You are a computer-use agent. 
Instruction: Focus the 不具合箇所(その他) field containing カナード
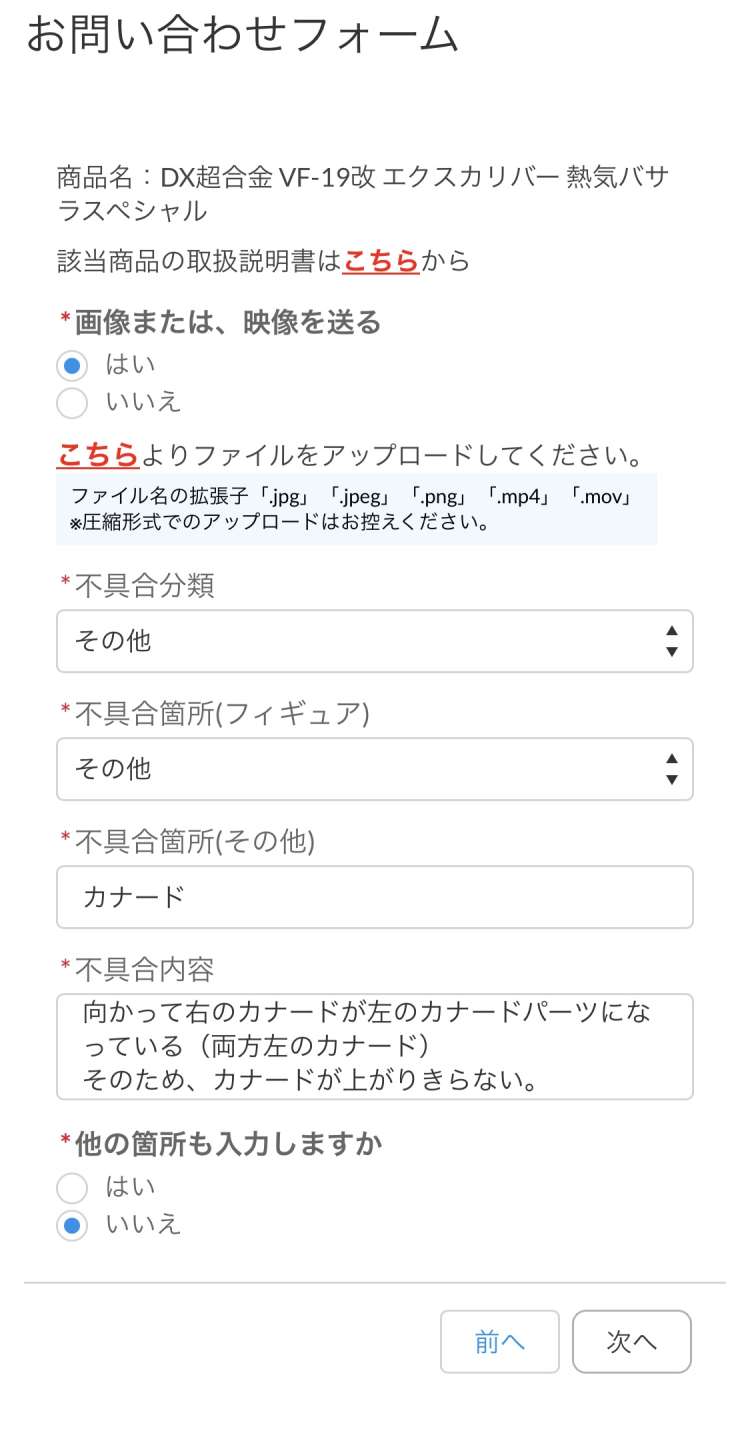tap(374, 897)
